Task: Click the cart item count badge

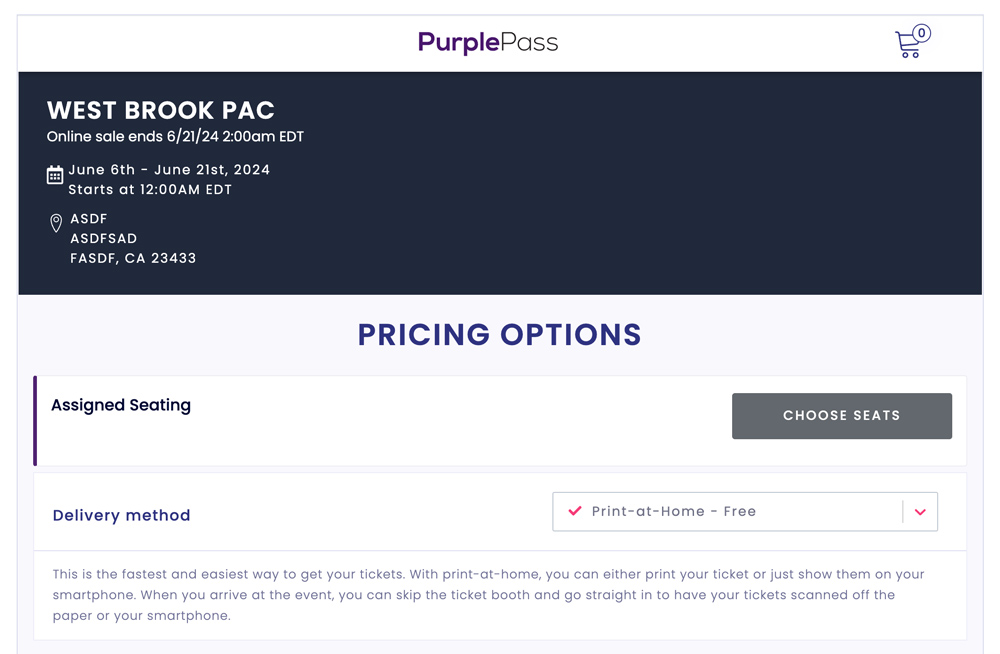Action: click(x=921, y=33)
